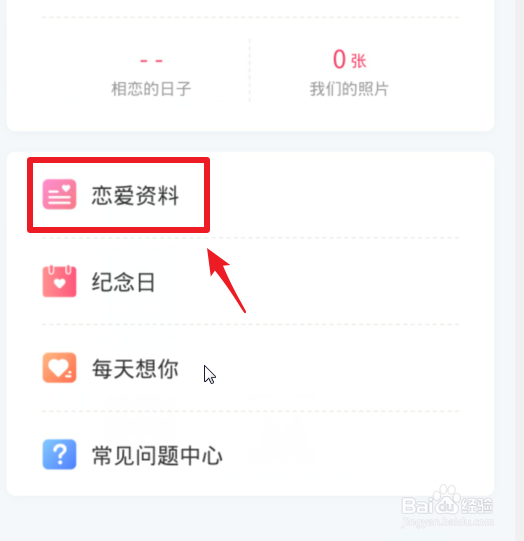Go to the 纪念日 menu entry text

(x=123, y=282)
